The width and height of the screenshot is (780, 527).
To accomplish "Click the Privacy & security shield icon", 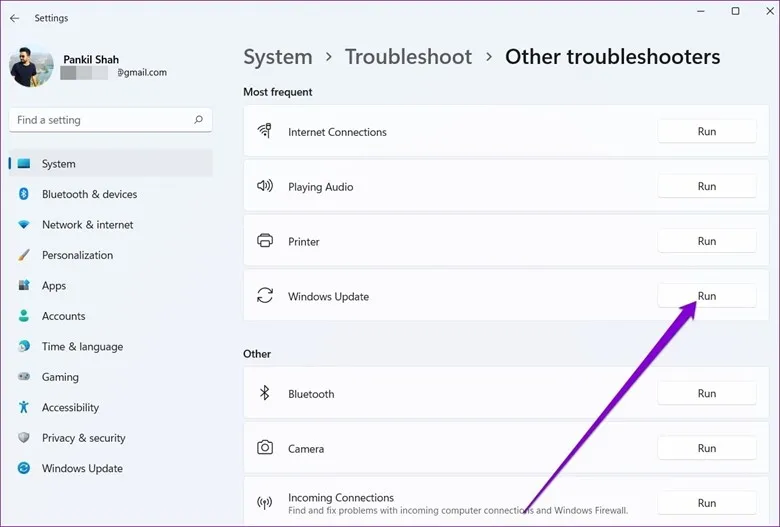I will 24,438.
